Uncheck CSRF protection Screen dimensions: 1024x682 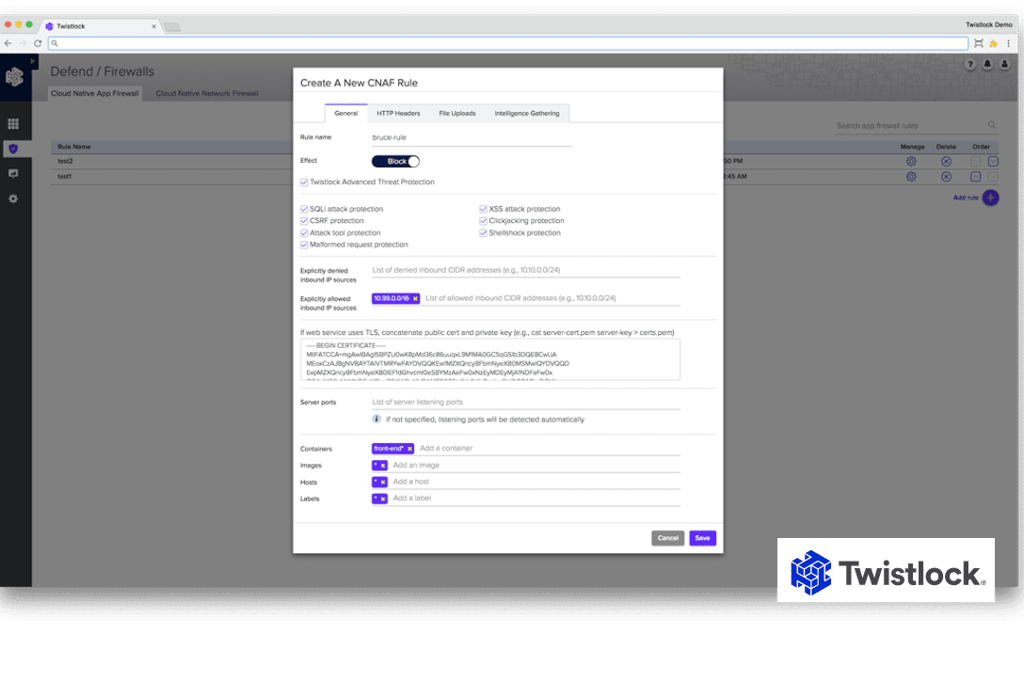304,221
